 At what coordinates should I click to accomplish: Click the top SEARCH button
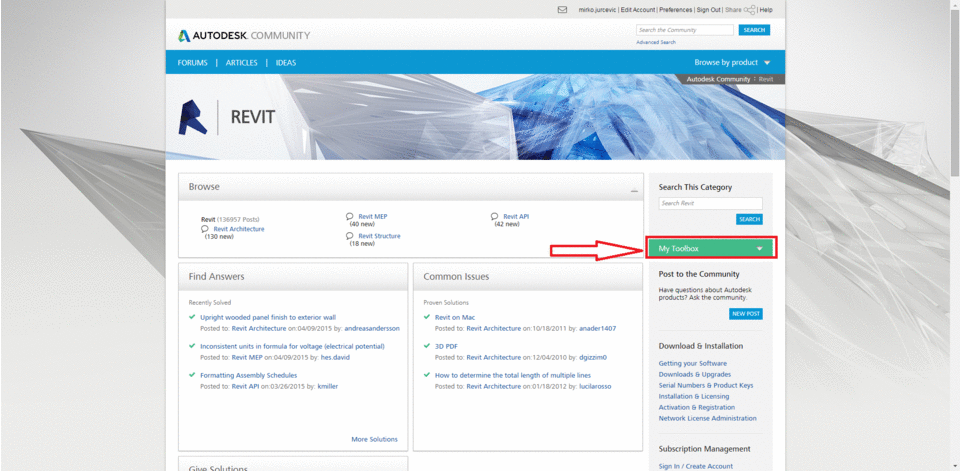pyautogui.click(x=754, y=30)
